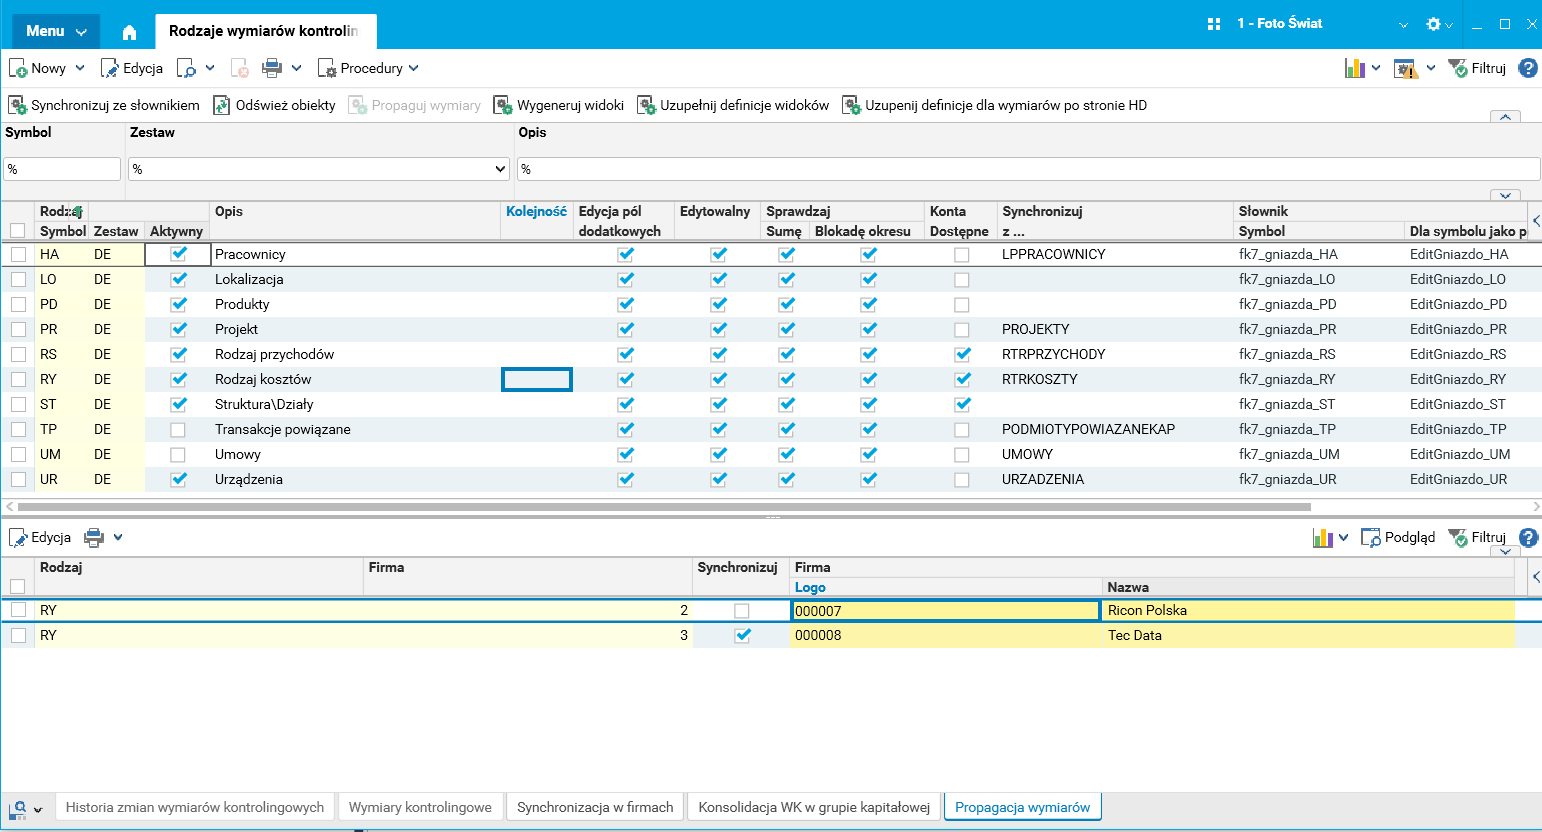Check Konta Dostępne for Pracownicy row

tap(961, 255)
